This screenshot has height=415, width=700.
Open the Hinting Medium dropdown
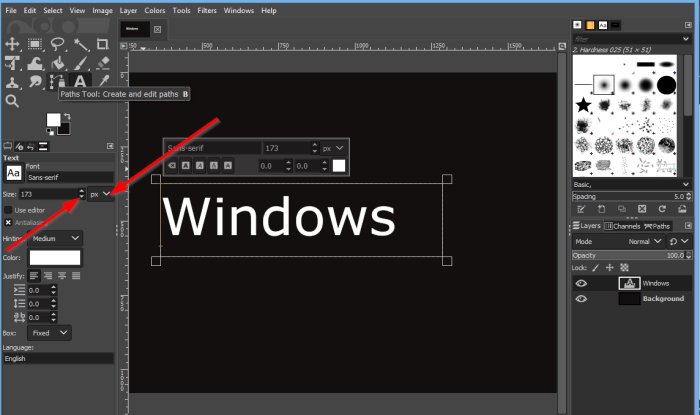point(55,238)
